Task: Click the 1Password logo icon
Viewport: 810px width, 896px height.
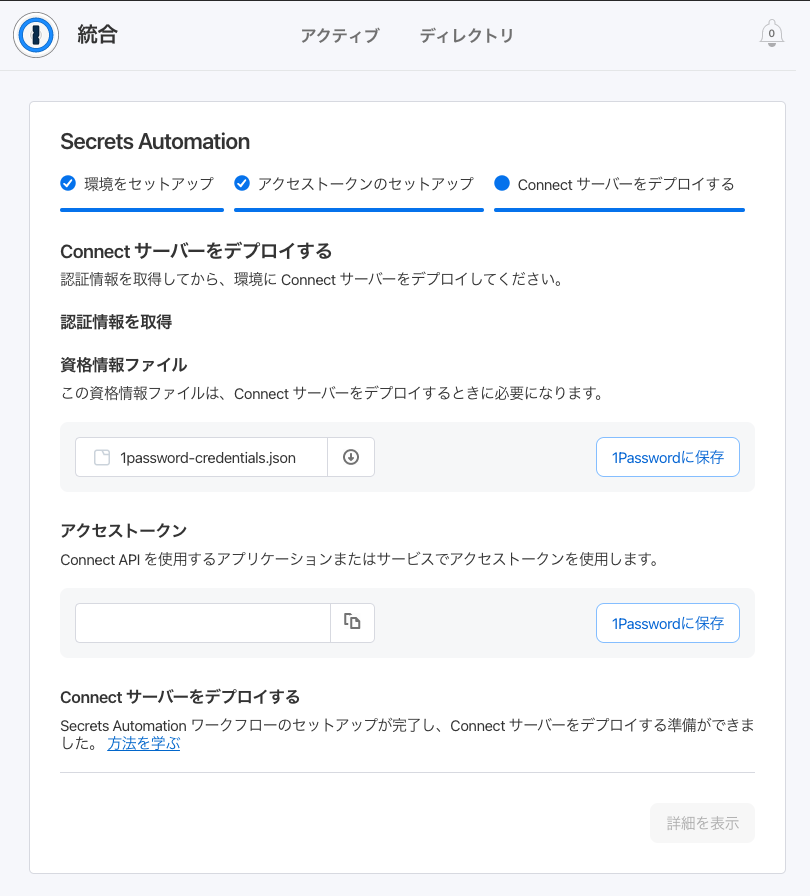Action: point(36,35)
